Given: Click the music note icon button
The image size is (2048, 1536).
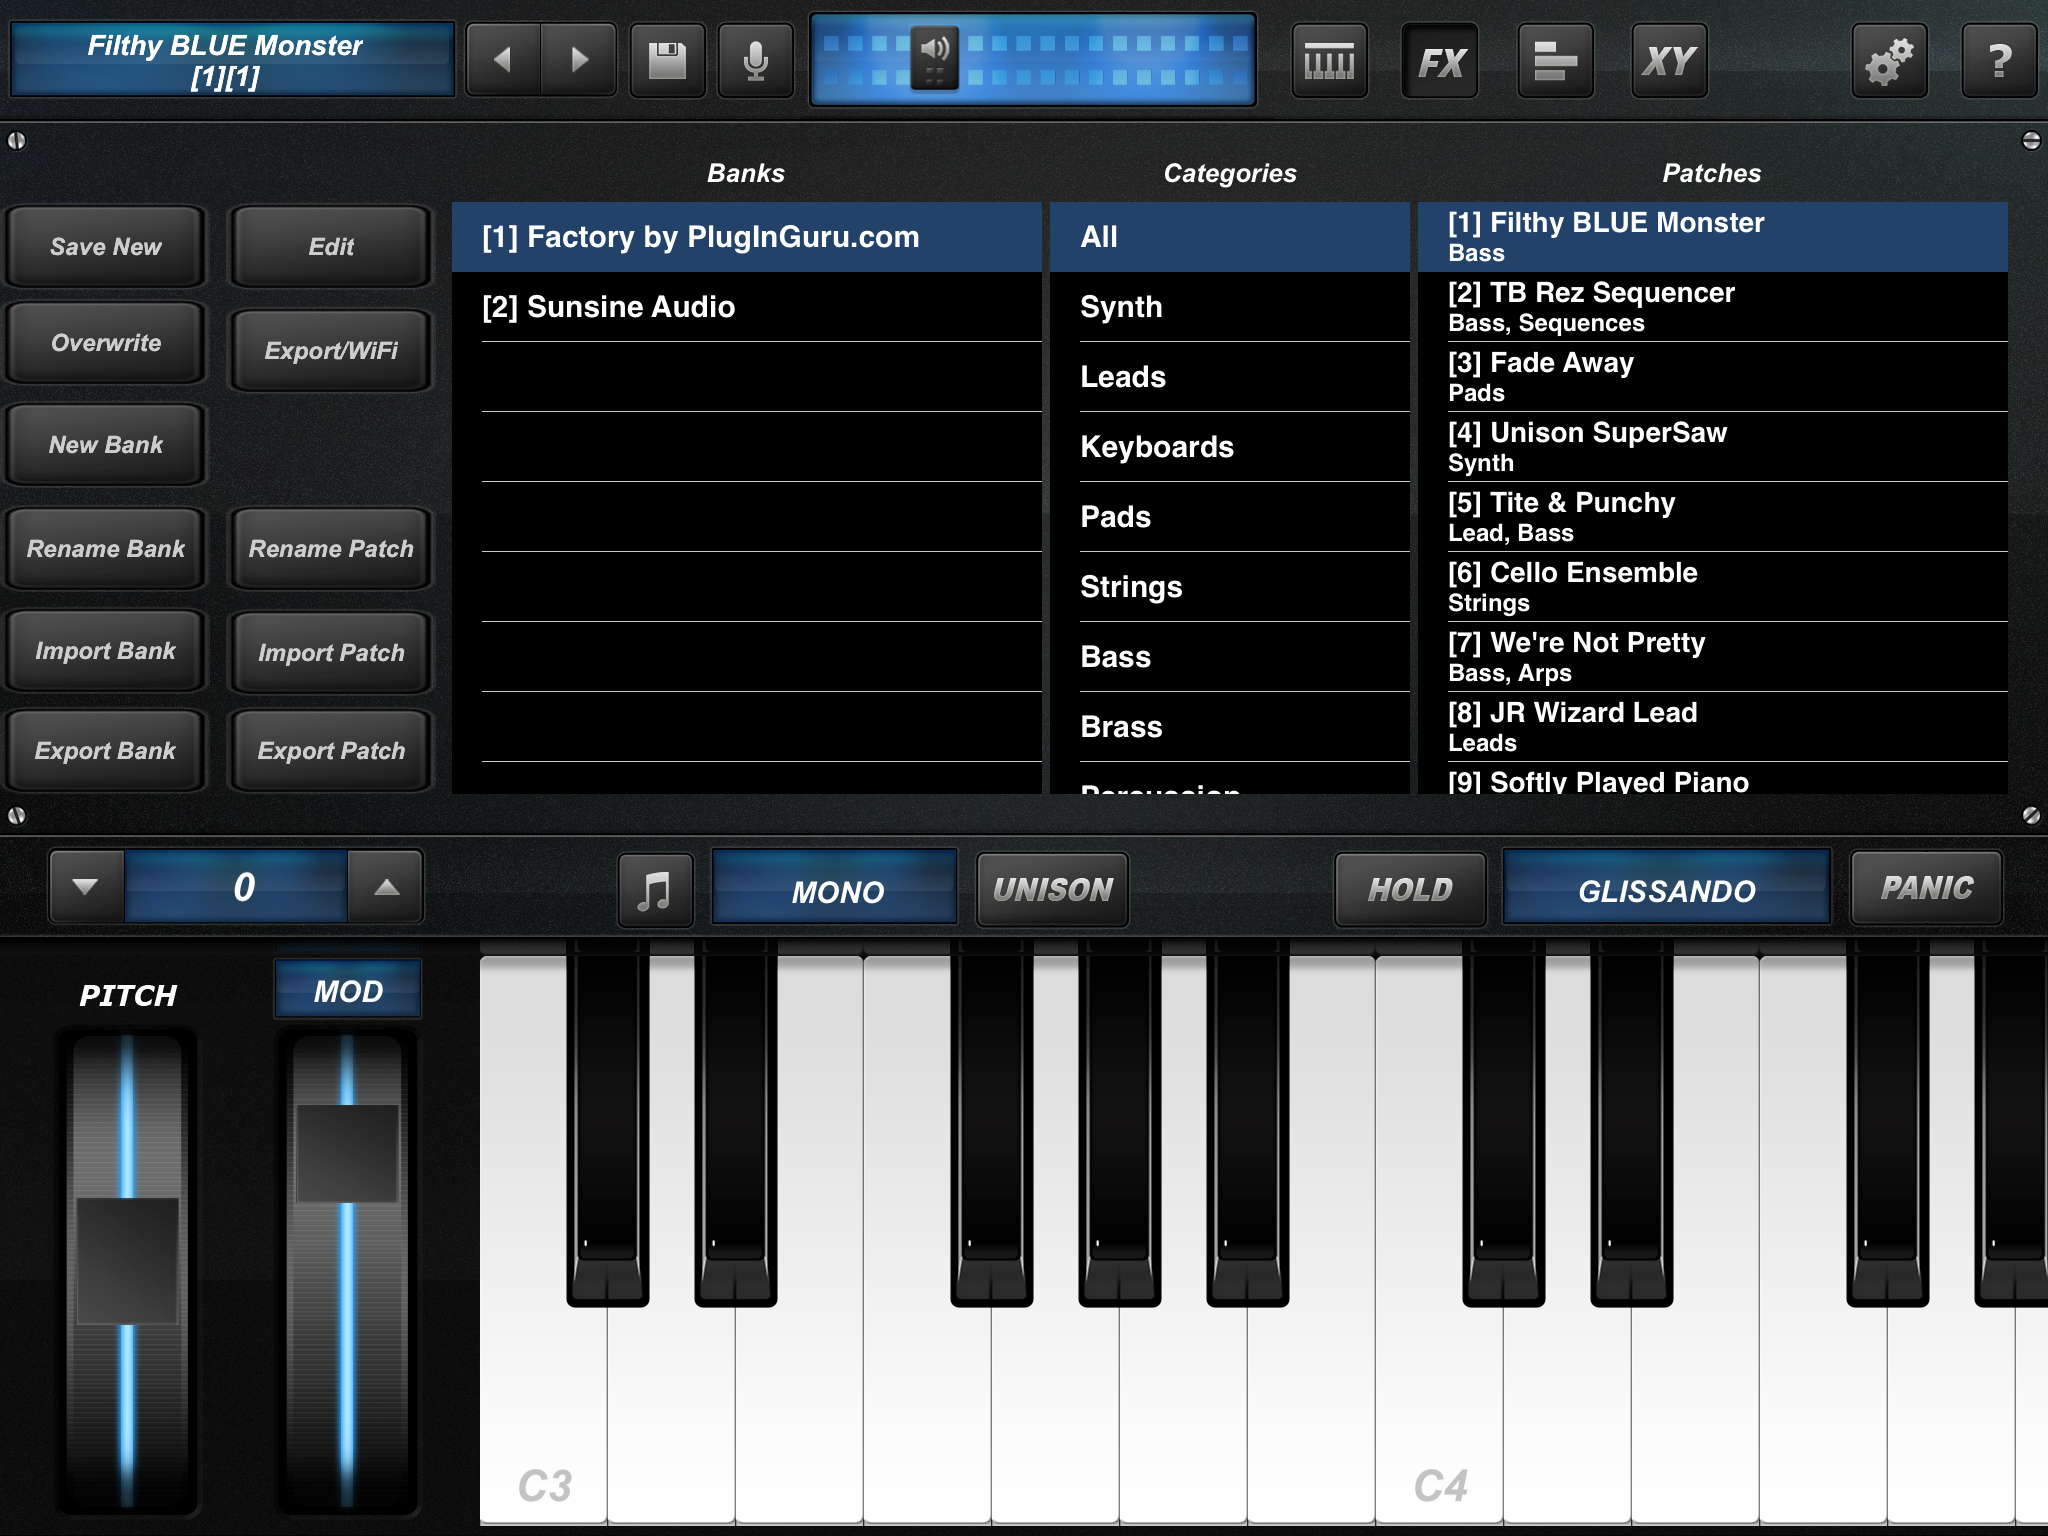Looking at the screenshot, I should pyautogui.click(x=655, y=890).
